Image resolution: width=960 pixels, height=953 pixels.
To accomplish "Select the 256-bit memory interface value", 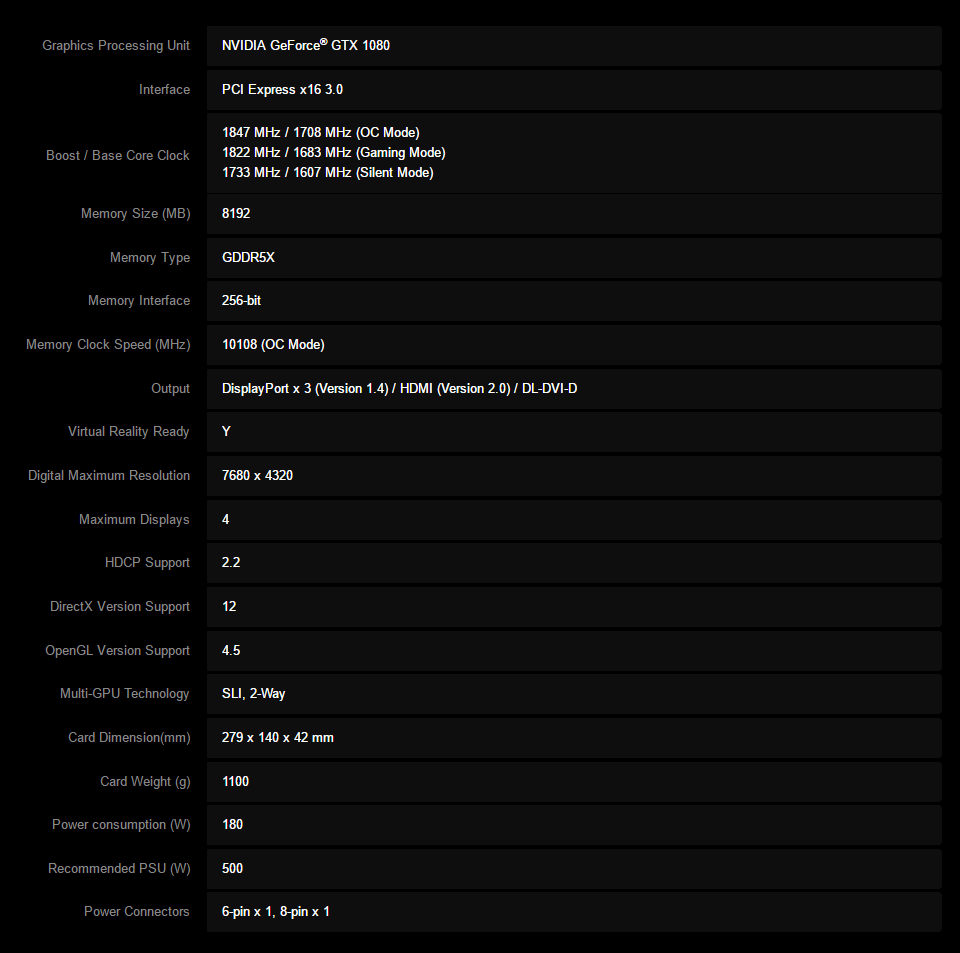I will pyautogui.click(x=241, y=301).
